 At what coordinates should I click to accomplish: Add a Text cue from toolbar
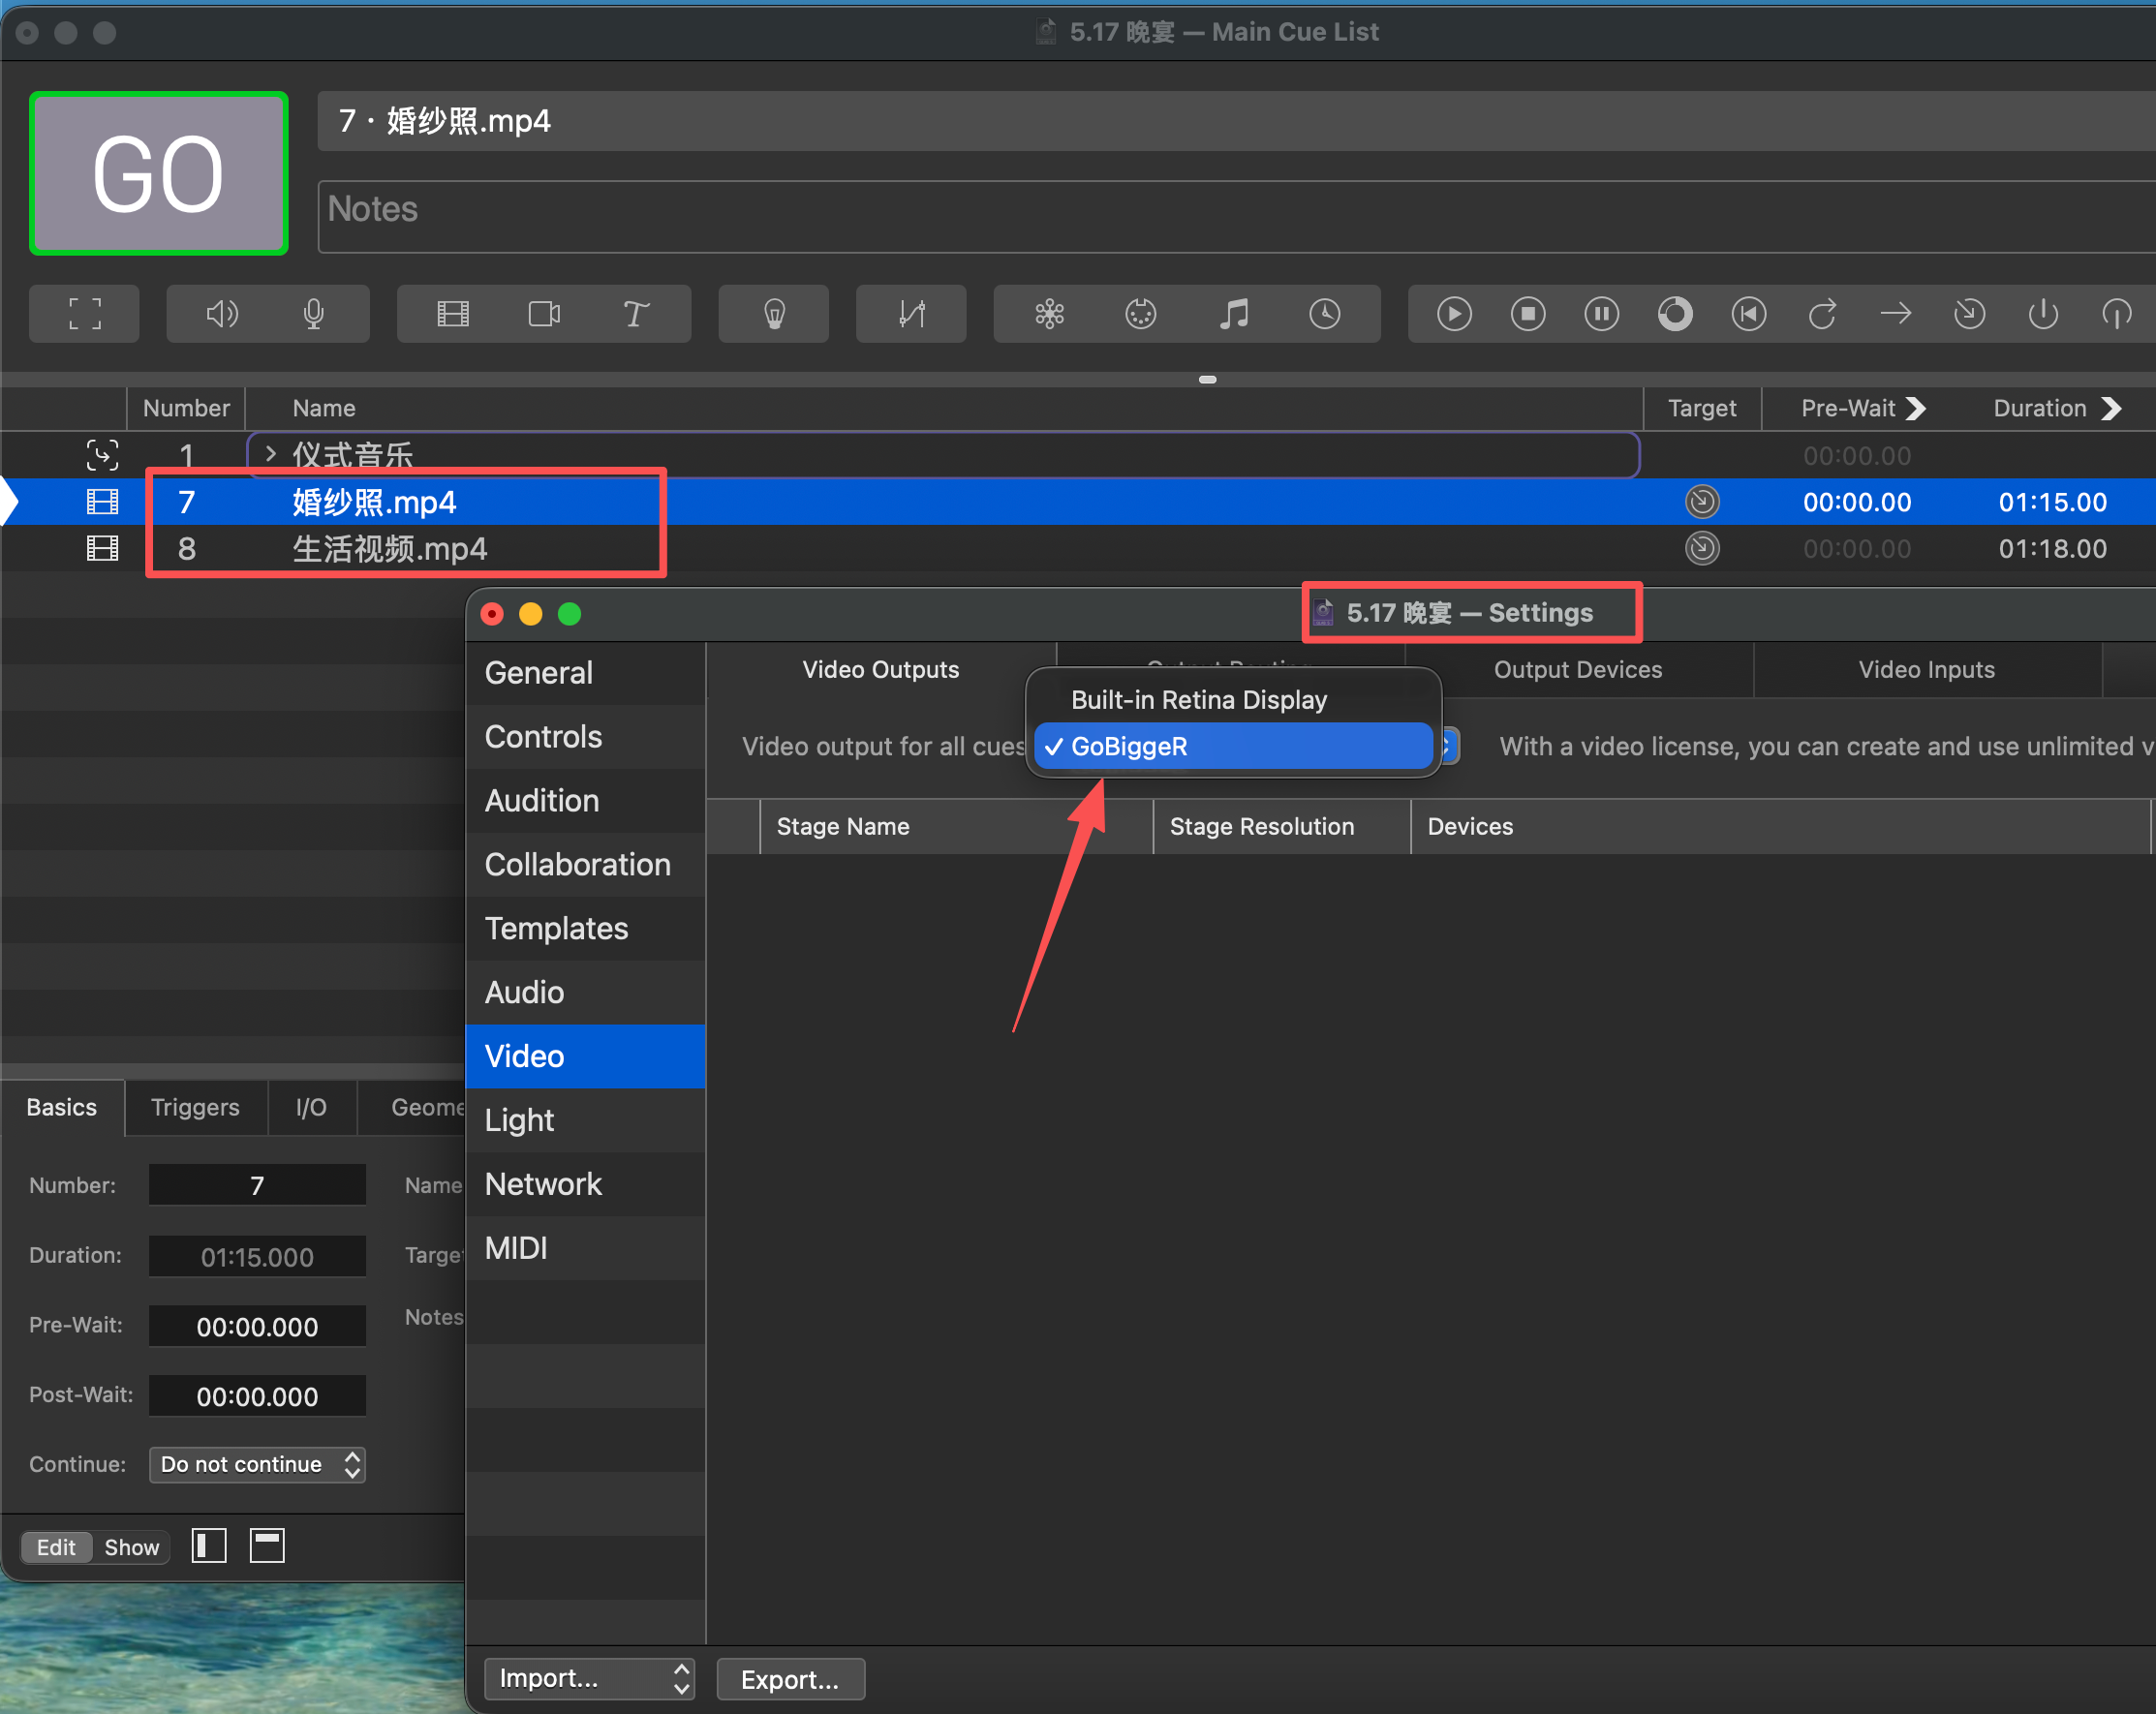coord(636,314)
